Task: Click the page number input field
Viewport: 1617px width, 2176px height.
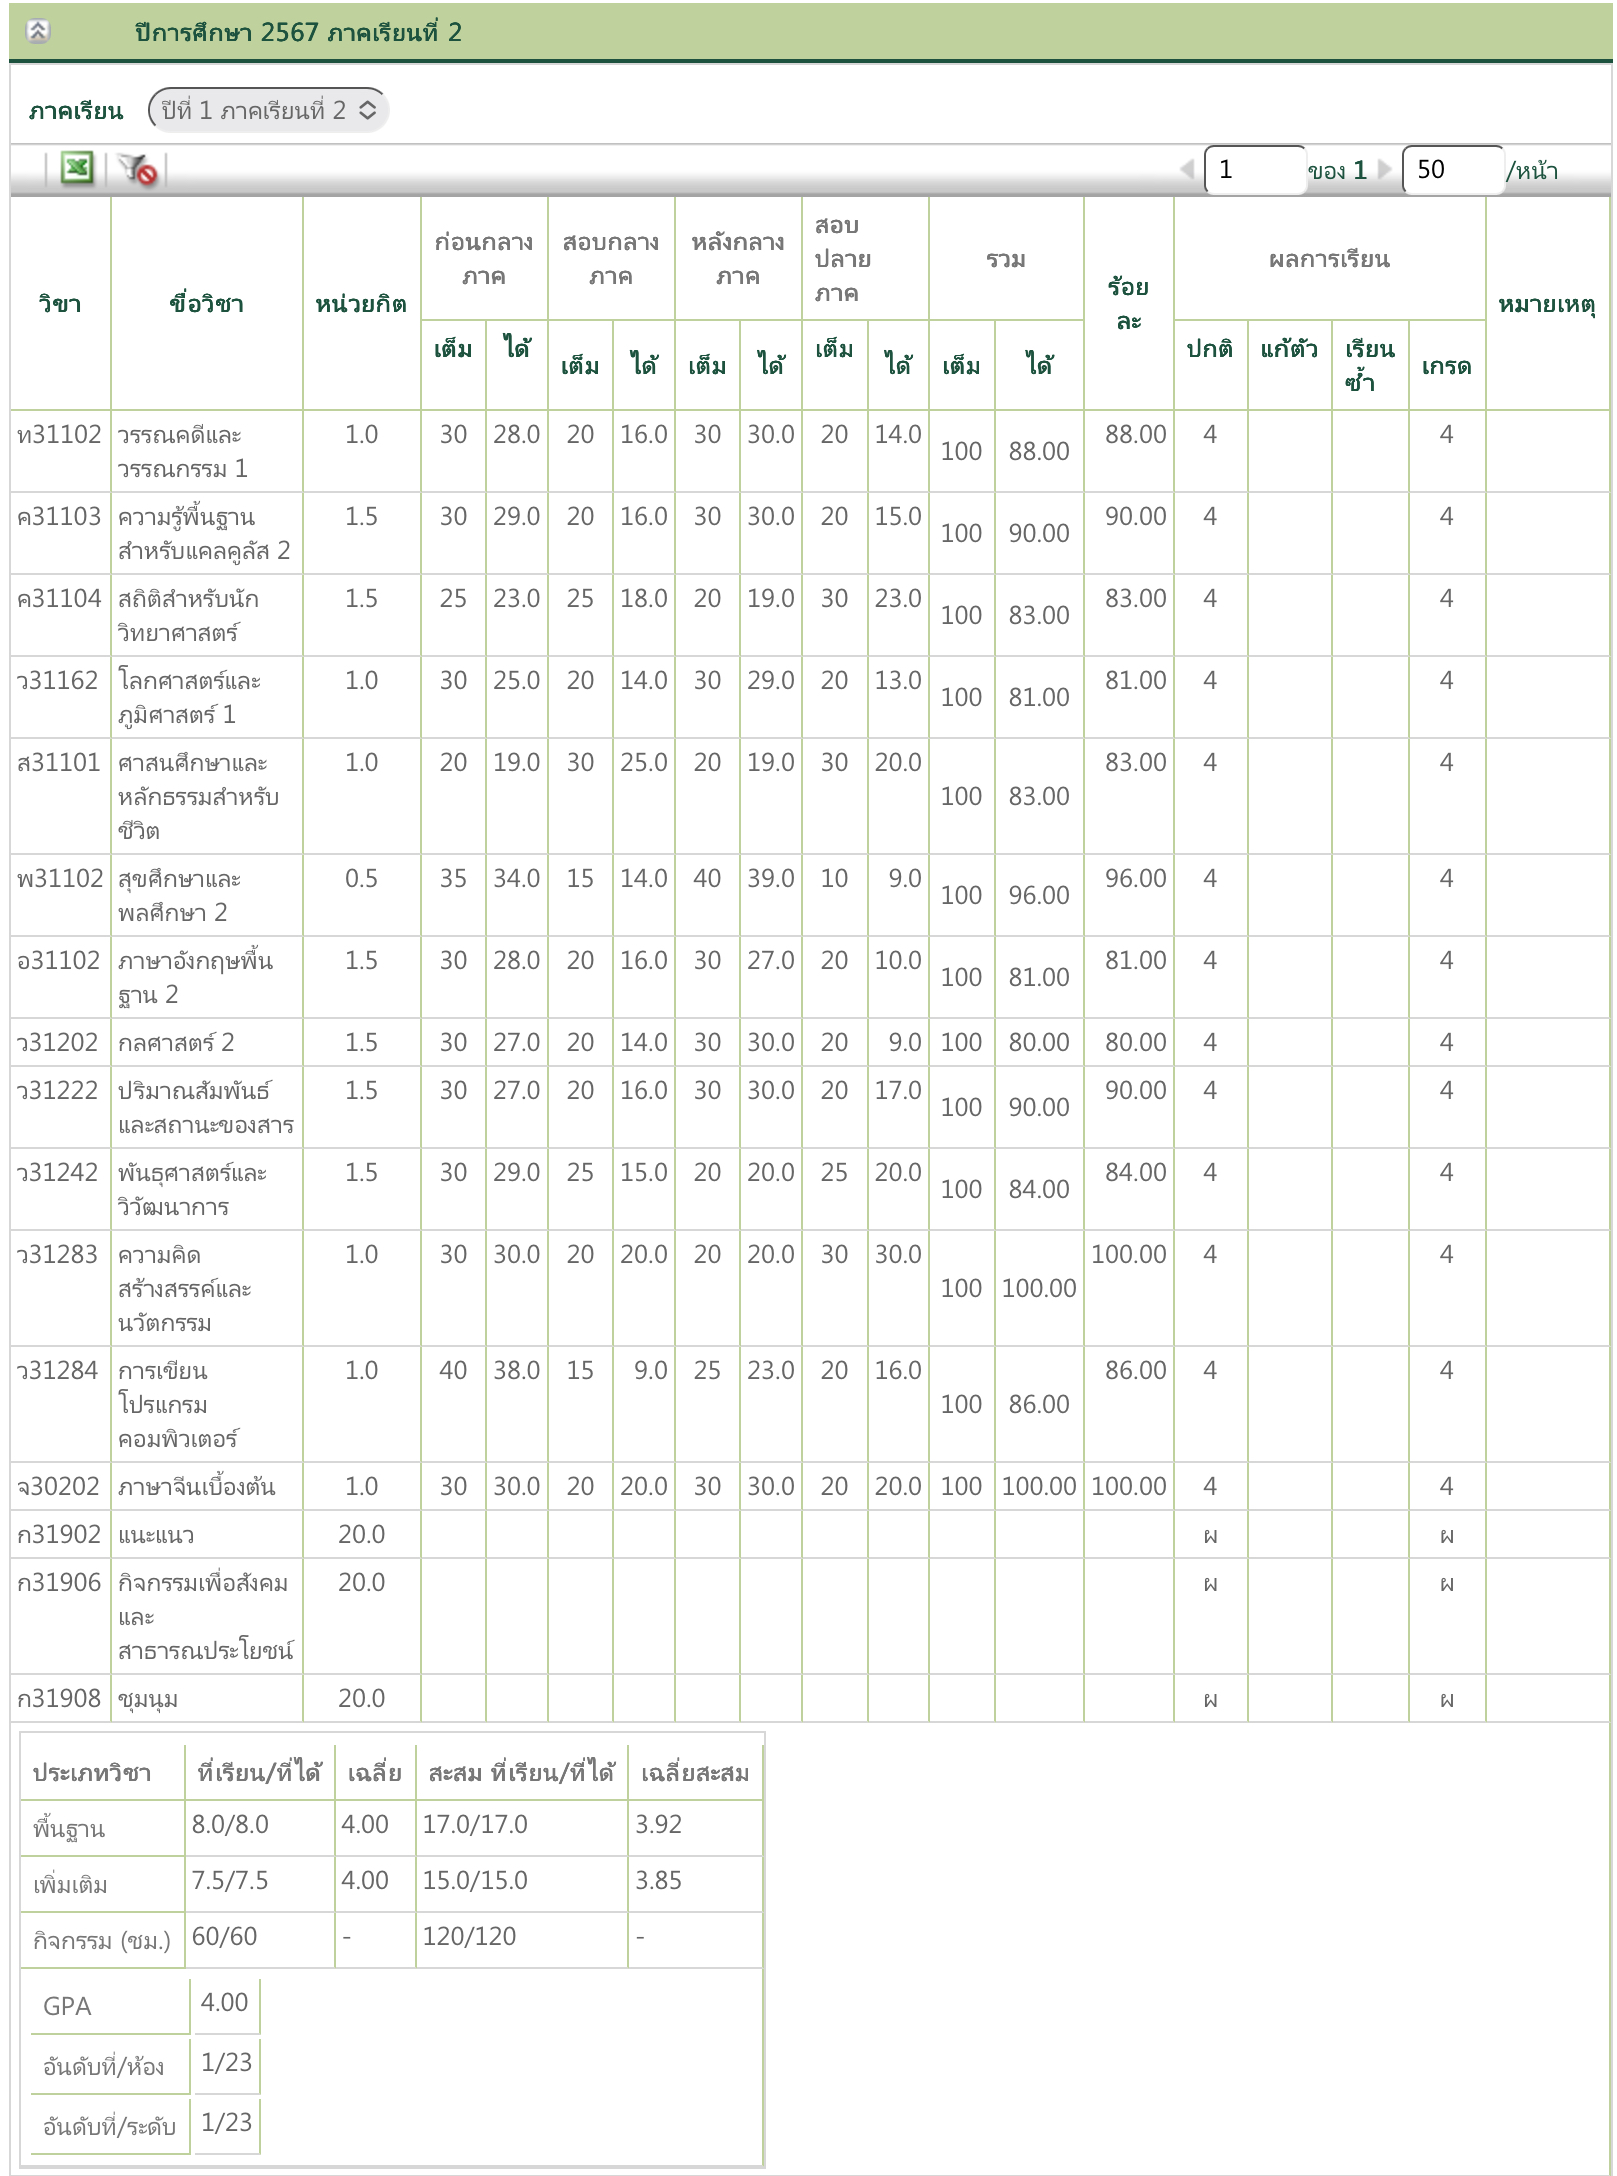Action: coord(1254,169)
